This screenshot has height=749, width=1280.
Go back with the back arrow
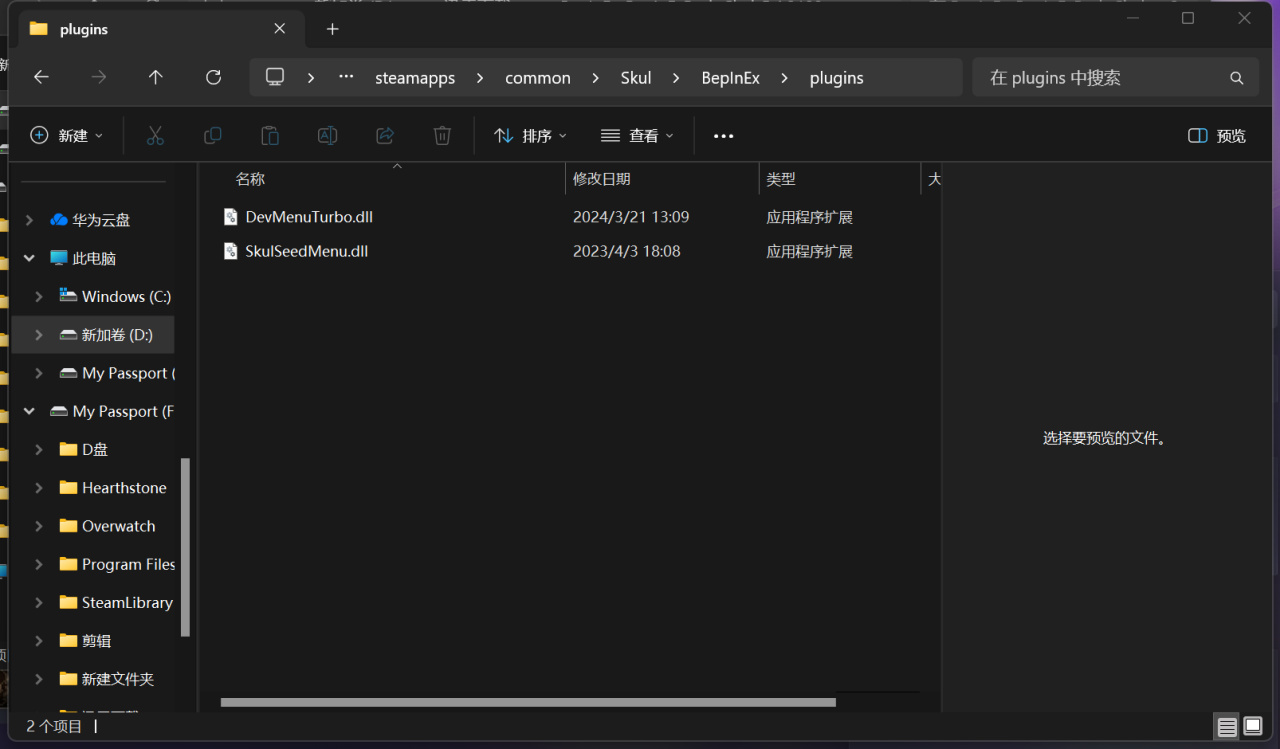[x=41, y=77]
